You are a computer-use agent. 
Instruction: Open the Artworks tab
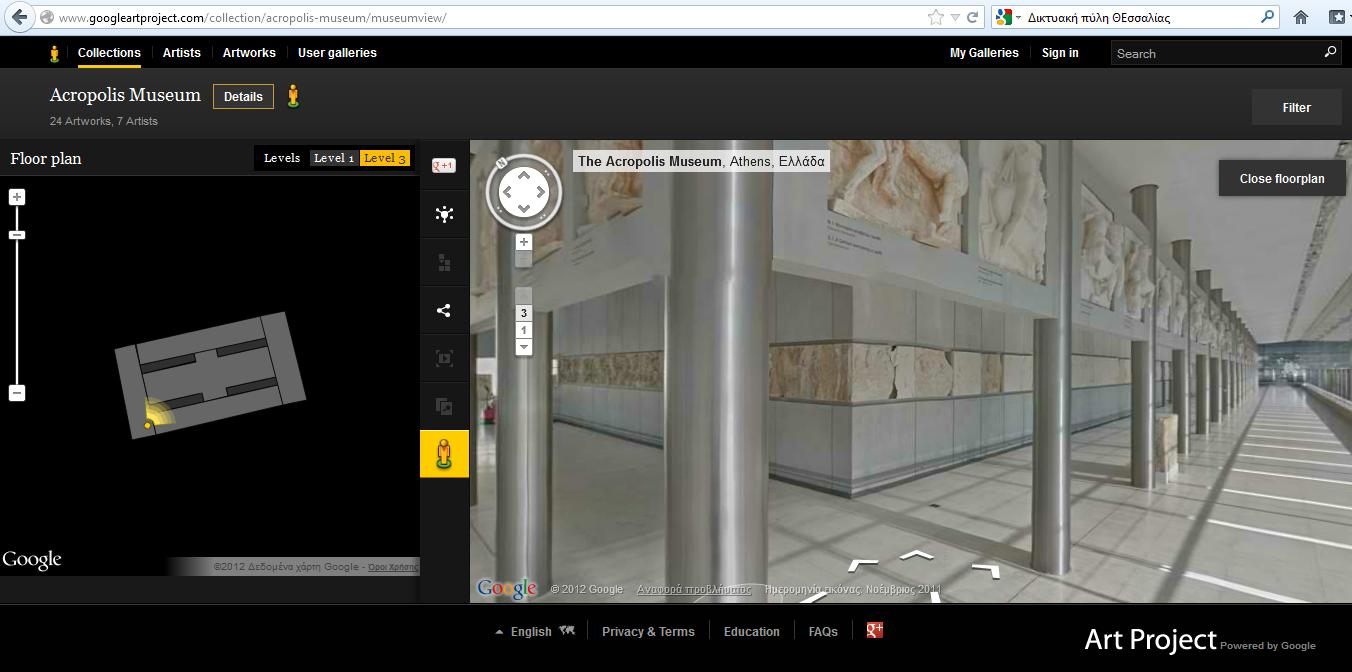[x=249, y=53]
